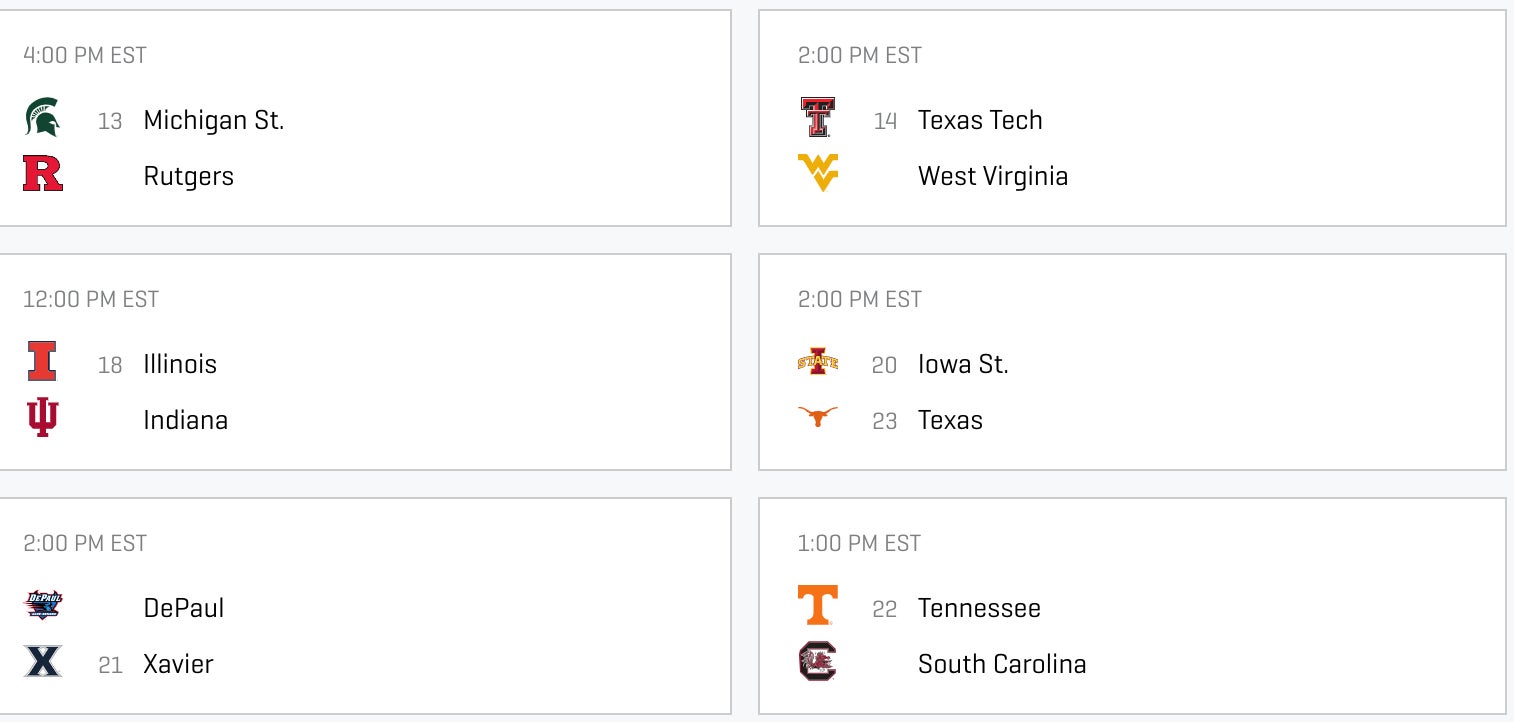Click the West Virginia team name
The width and height of the screenshot is (1514, 722).
point(993,176)
